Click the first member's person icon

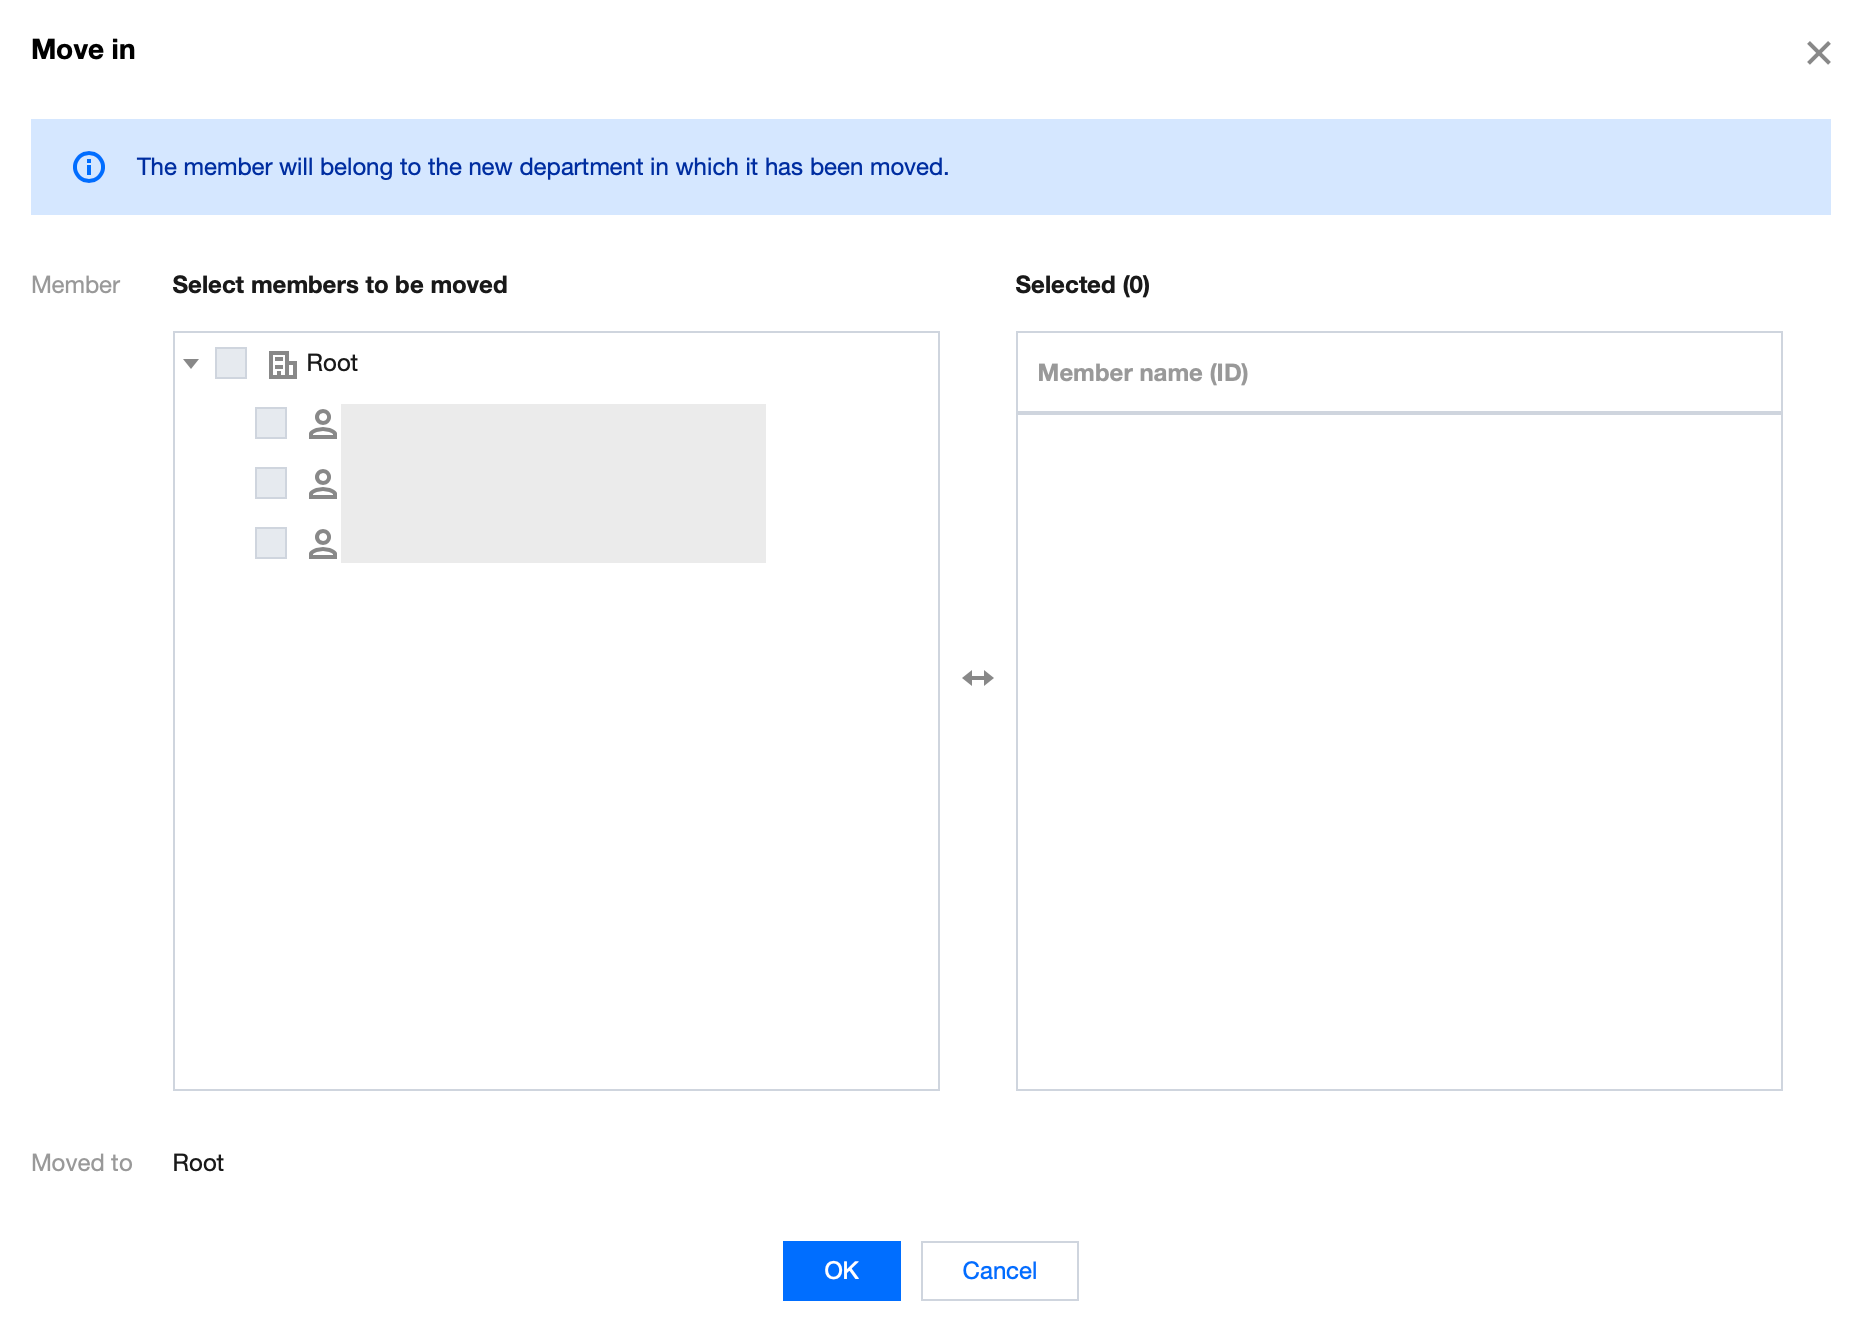[x=322, y=424]
